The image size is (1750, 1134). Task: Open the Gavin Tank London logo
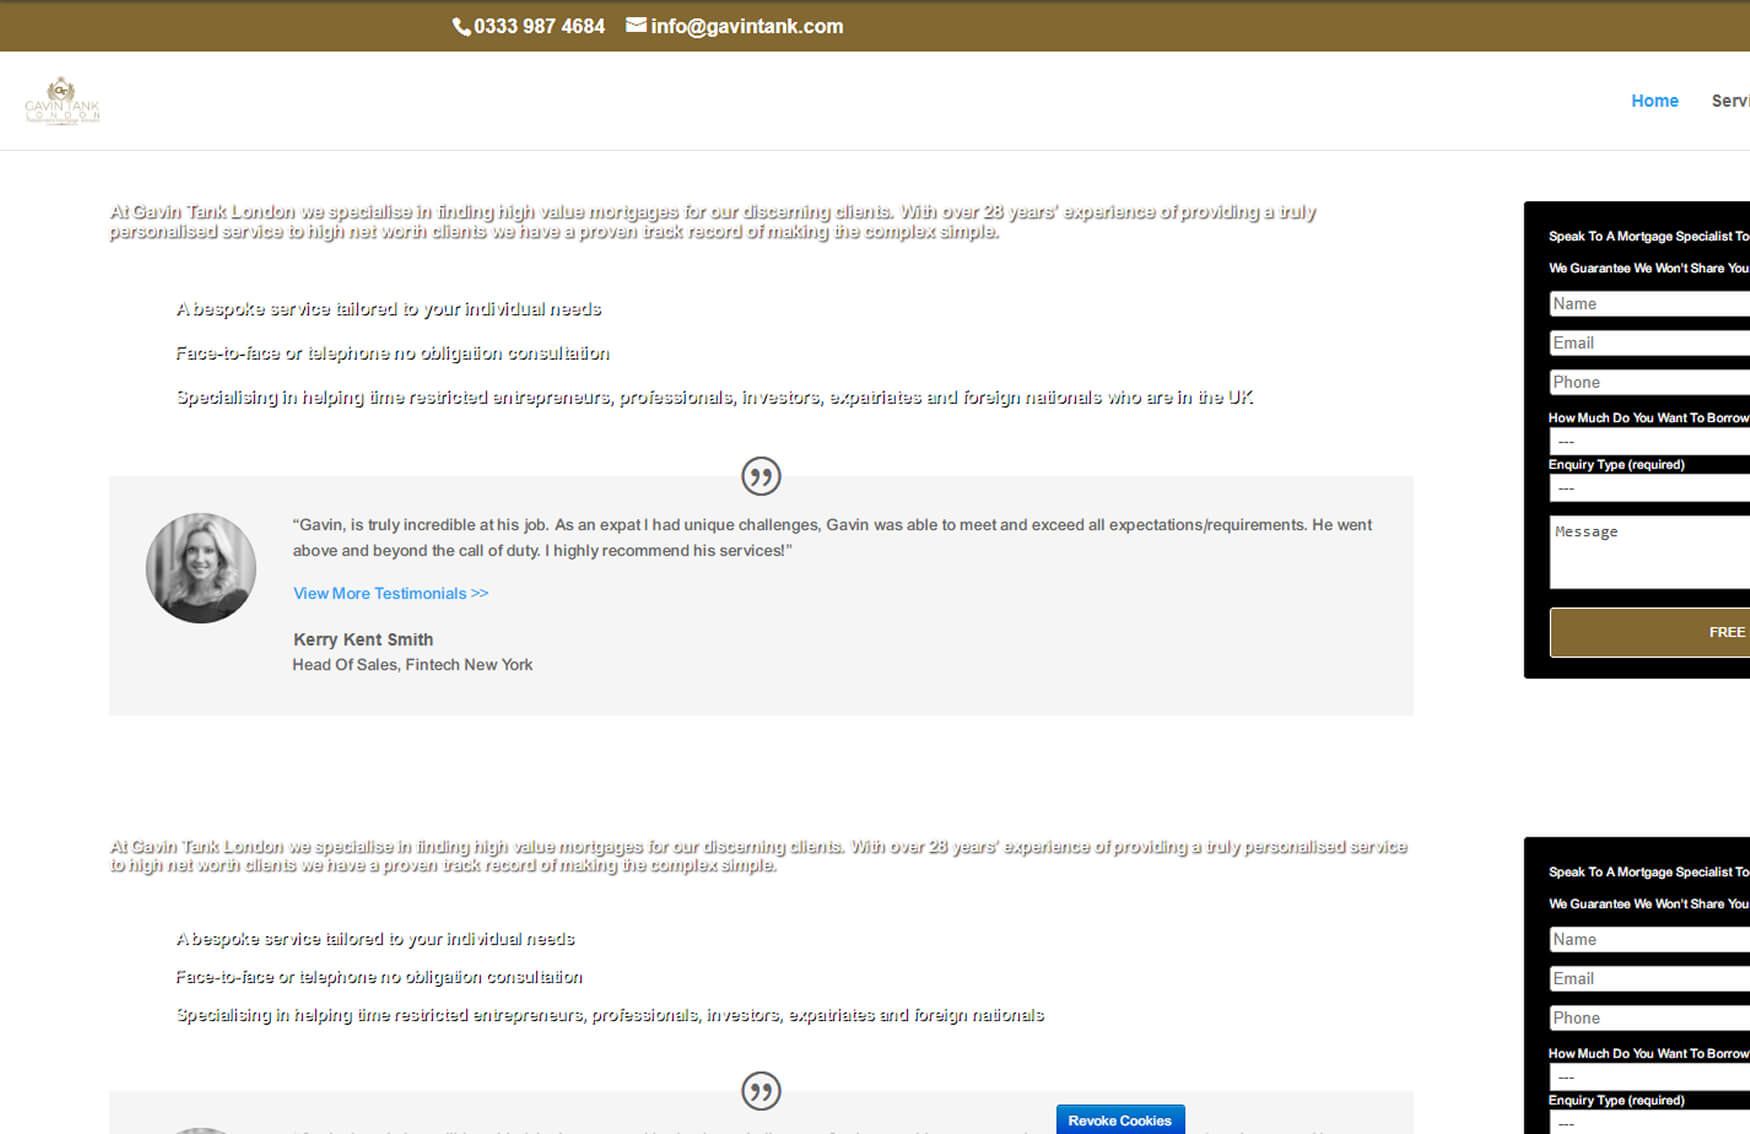pos(62,100)
